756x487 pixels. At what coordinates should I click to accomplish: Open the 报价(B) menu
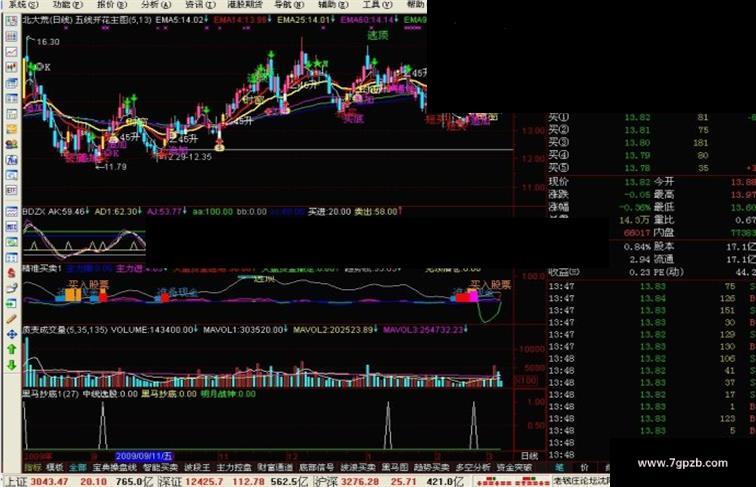tap(112, 4)
